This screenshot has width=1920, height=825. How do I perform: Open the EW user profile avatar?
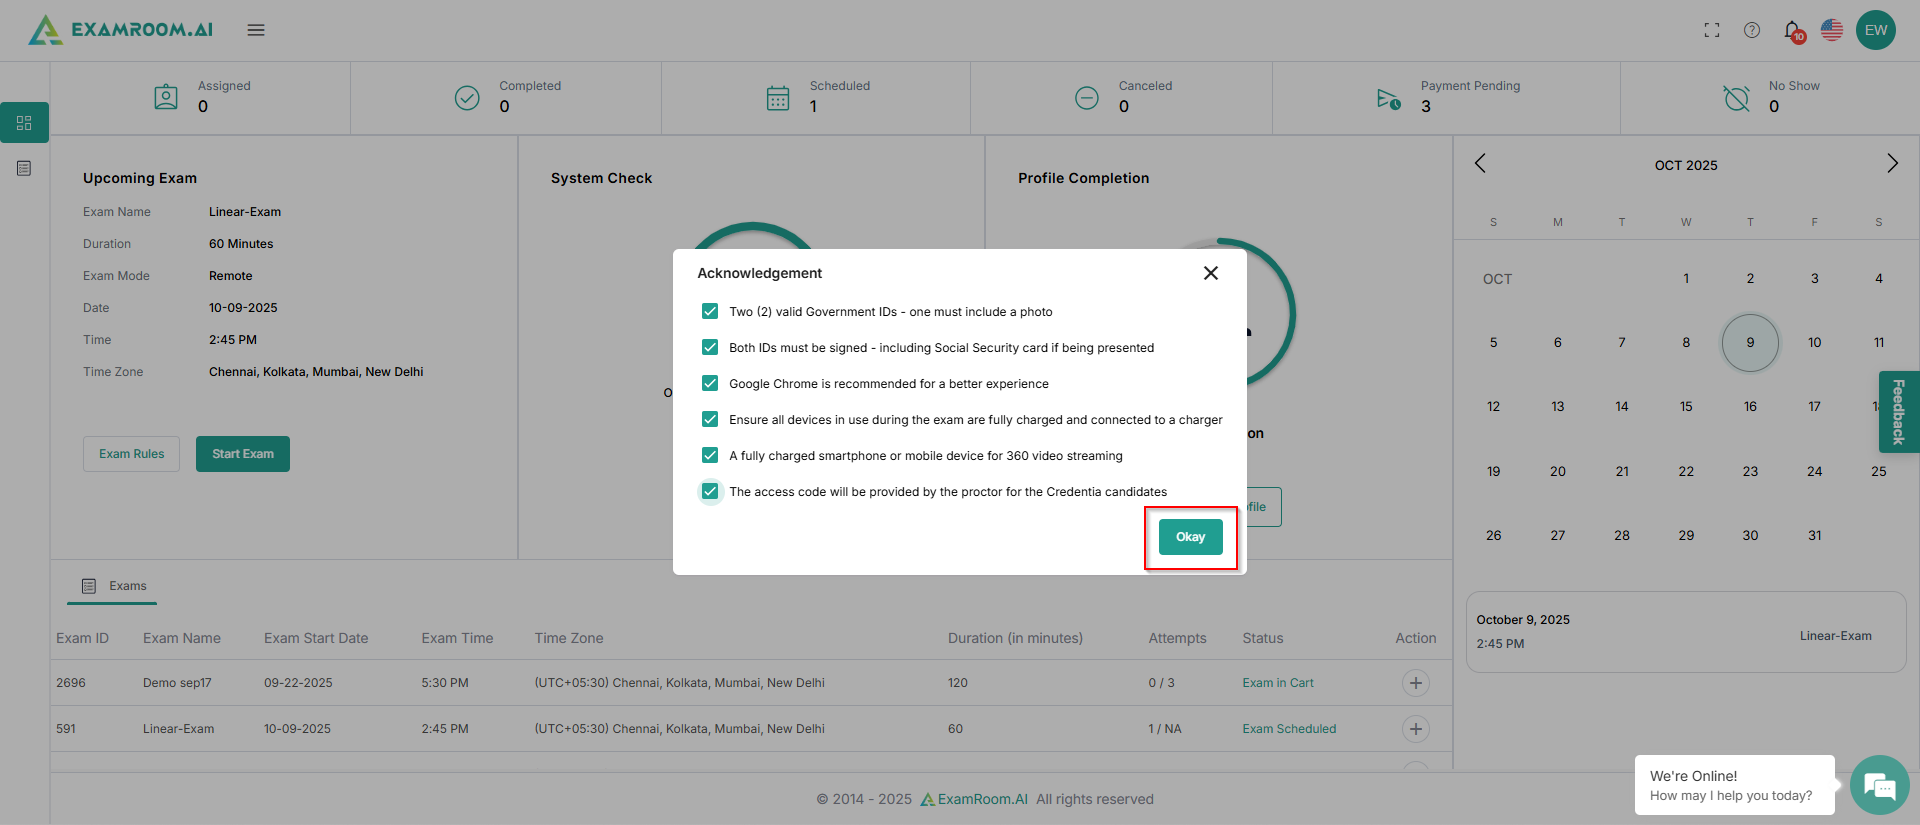[x=1876, y=30]
